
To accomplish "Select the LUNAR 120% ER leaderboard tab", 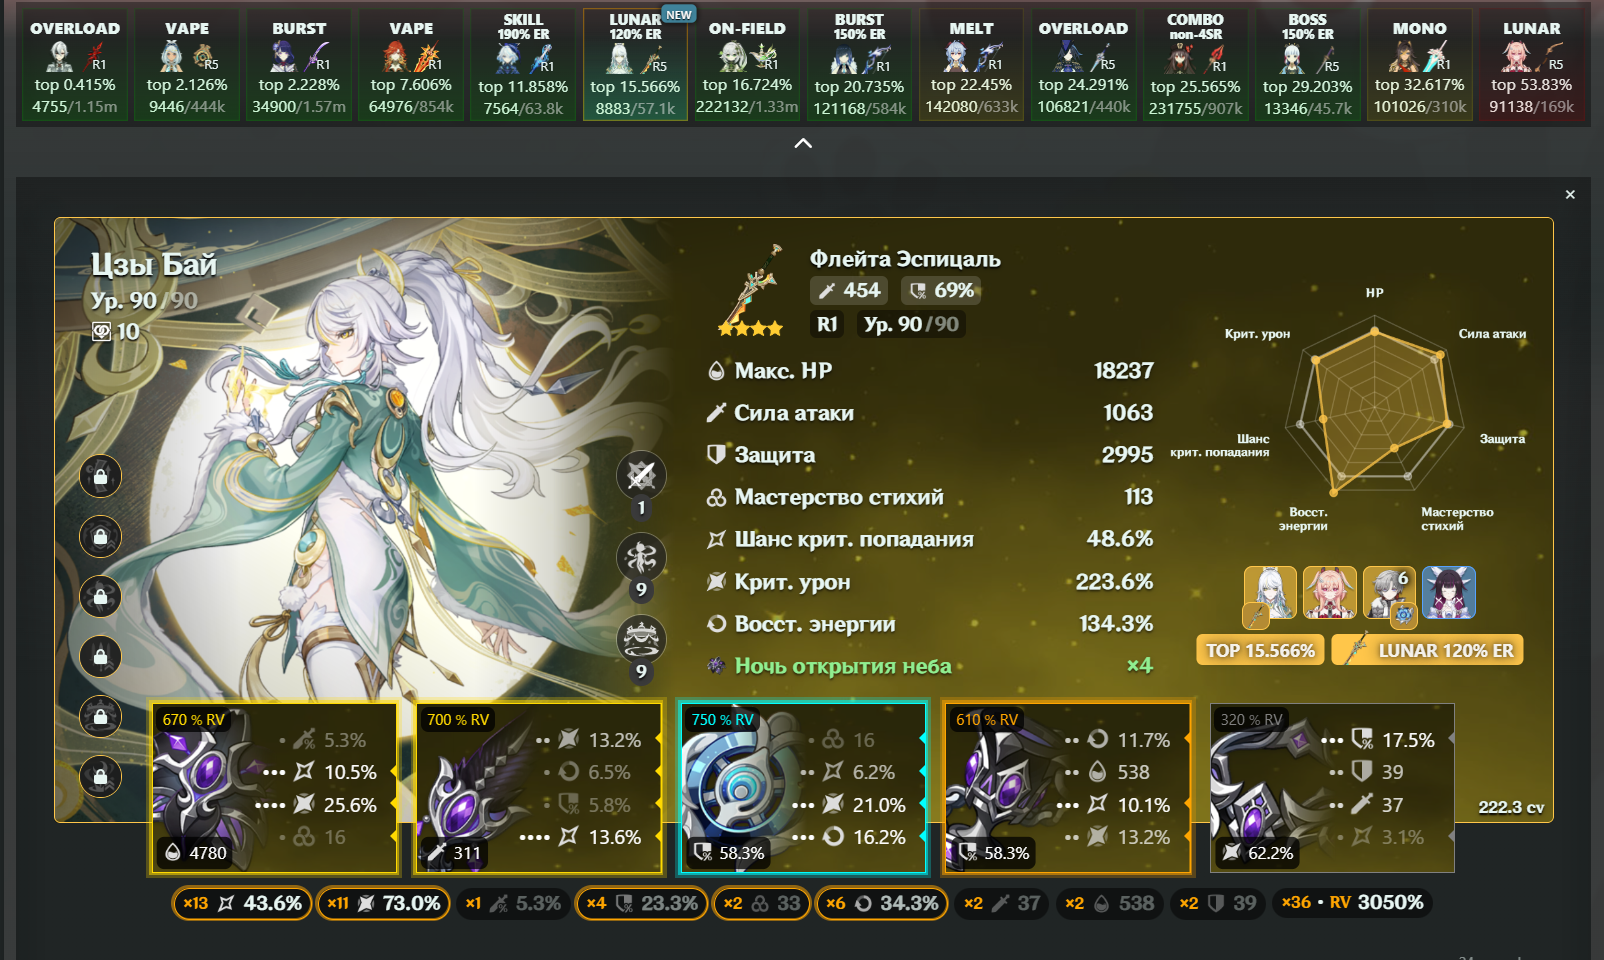I will [x=635, y=65].
